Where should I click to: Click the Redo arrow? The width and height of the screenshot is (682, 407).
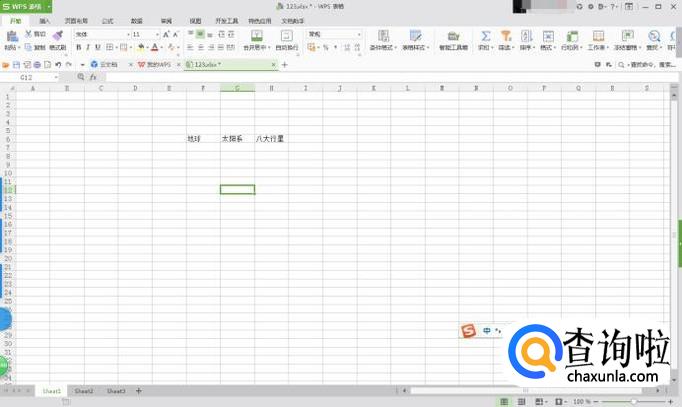[68, 64]
